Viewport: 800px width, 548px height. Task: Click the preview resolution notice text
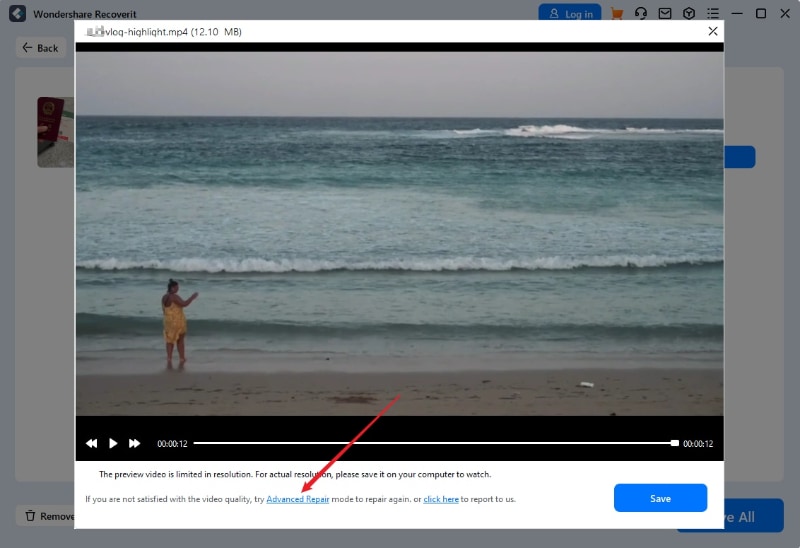295,474
